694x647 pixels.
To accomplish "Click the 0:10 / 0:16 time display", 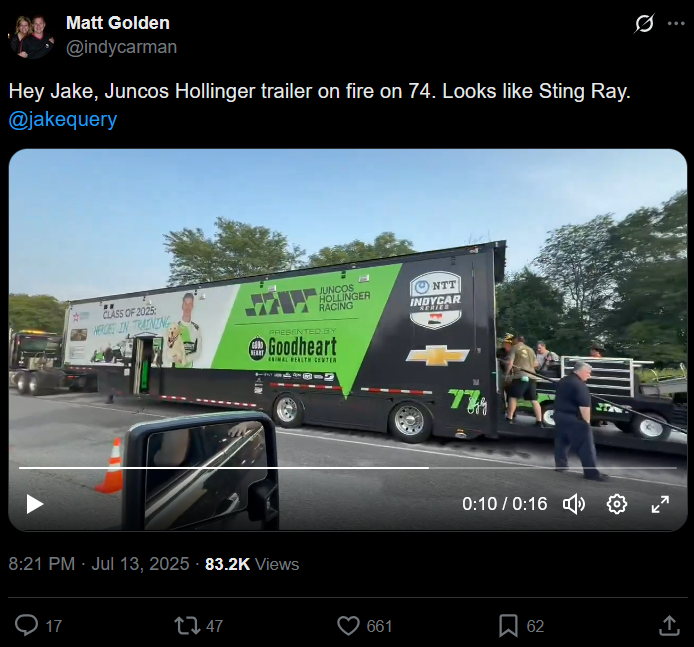I will [505, 504].
